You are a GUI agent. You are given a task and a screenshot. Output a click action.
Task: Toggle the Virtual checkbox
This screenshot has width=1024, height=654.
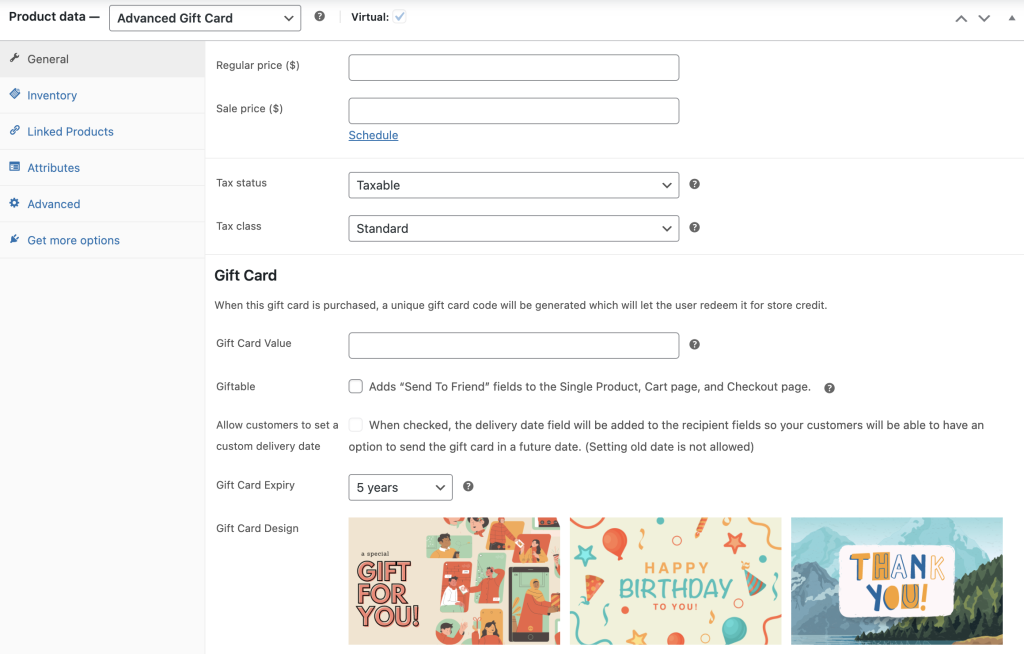[400, 17]
